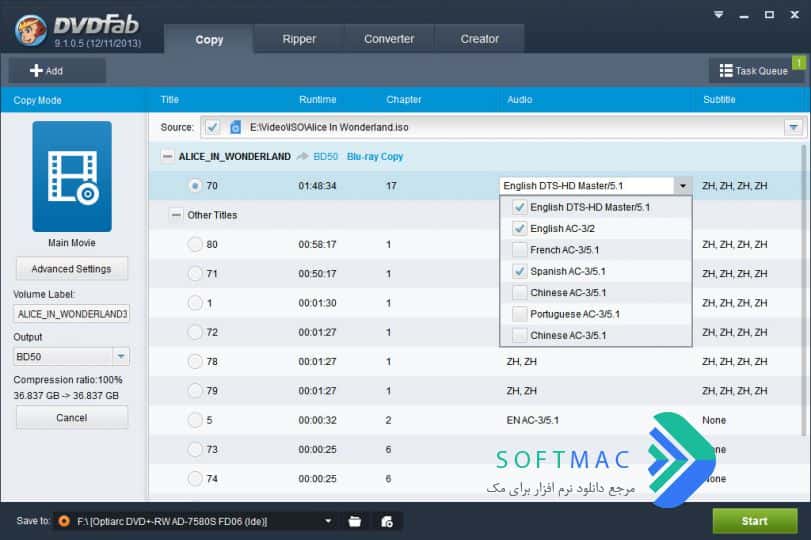Uncheck Spanish AC-3/5.1 audio track

(x=519, y=271)
